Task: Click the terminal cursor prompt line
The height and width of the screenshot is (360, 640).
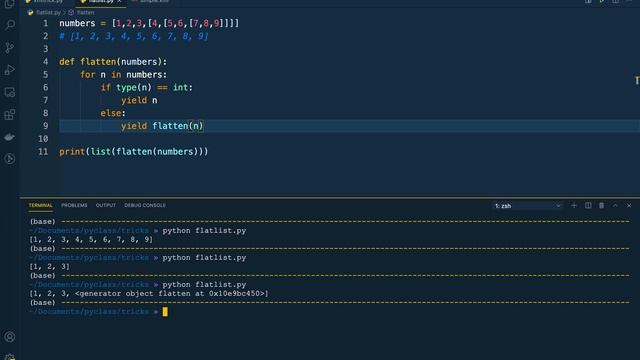Action: (x=98, y=312)
